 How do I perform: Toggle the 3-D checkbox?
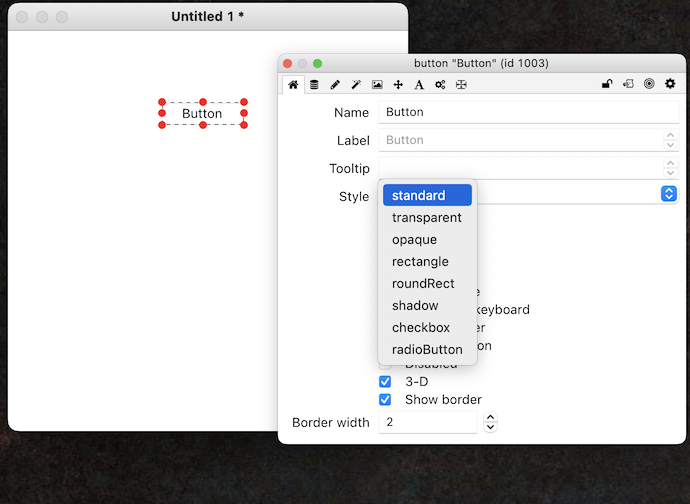point(385,382)
